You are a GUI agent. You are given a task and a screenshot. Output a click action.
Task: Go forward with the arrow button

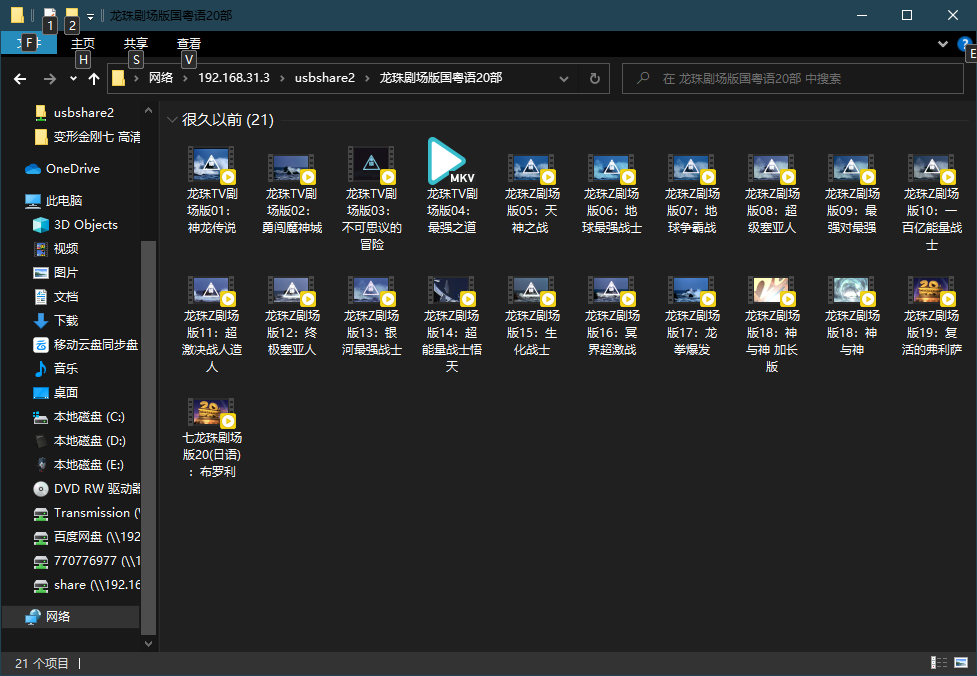[x=49, y=79]
